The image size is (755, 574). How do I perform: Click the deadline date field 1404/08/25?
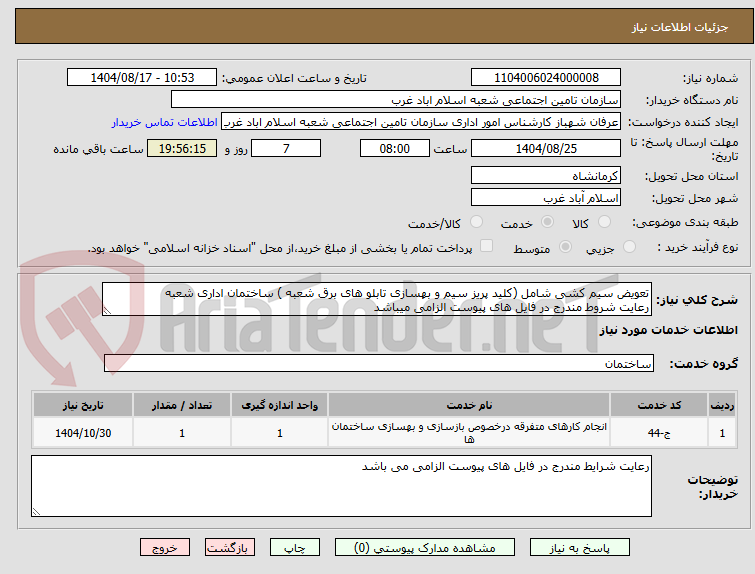546,148
